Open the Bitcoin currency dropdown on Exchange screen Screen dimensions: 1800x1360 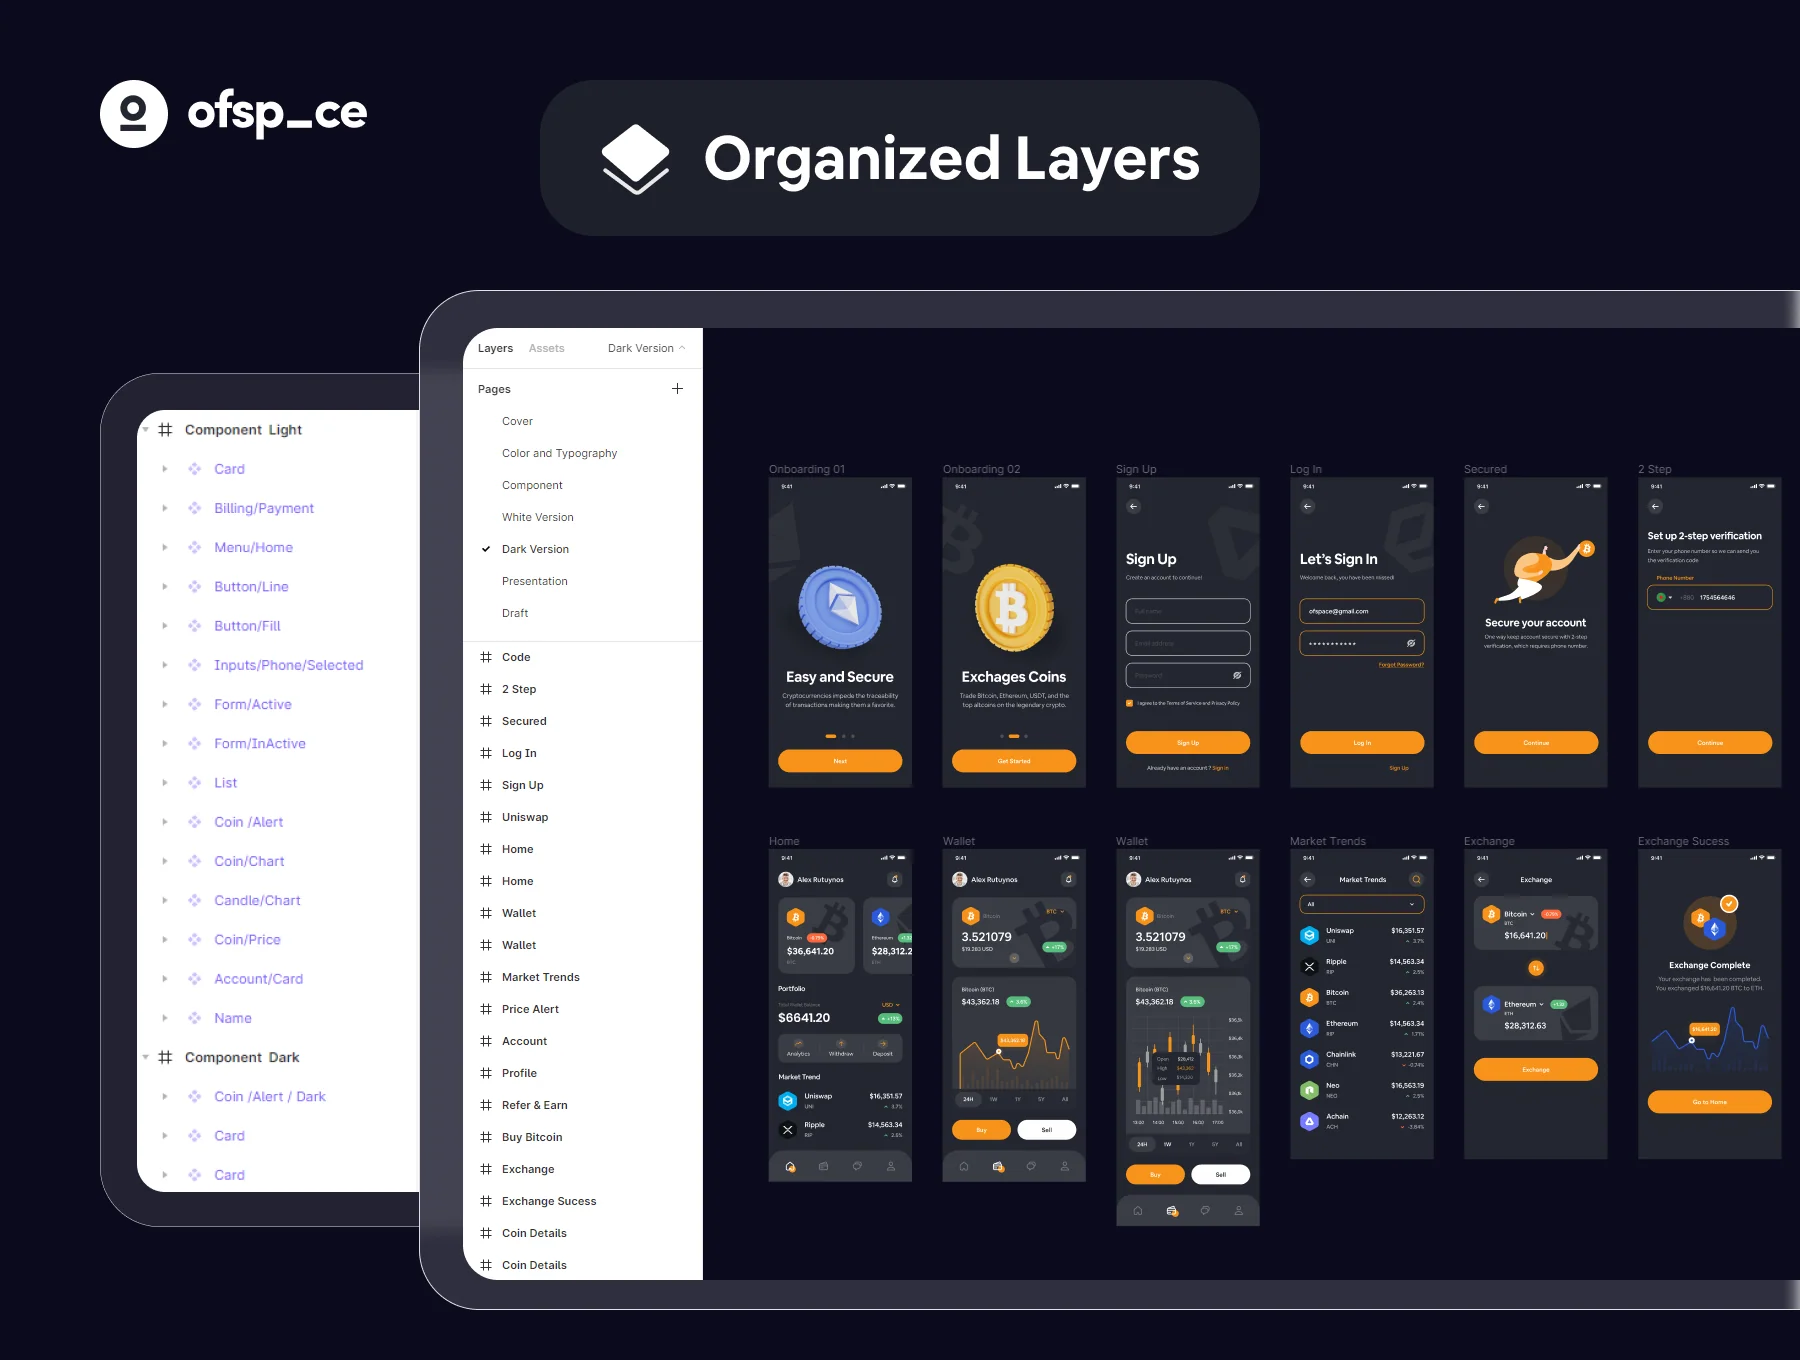pos(1520,914)
